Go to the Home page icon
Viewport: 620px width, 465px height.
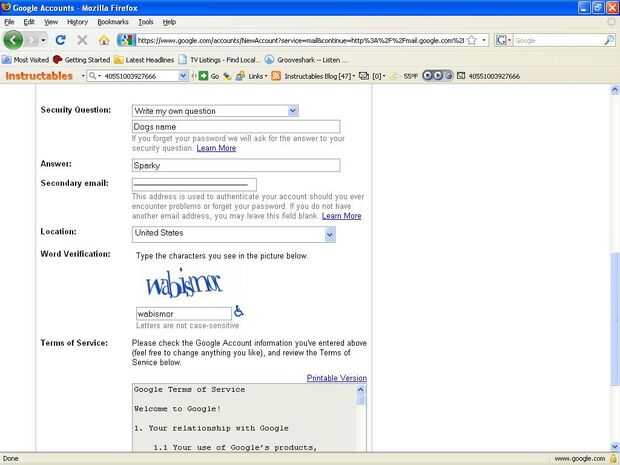(104, 40)
